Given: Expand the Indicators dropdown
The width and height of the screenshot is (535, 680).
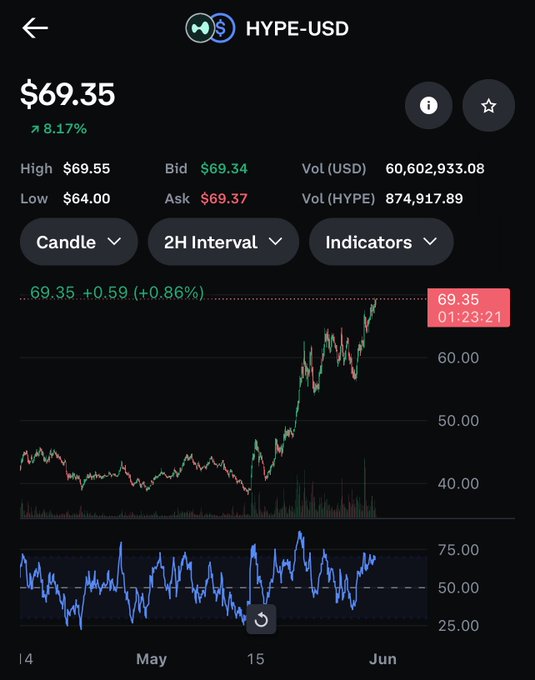Looking at the screenshot, I should click(382, 242).
